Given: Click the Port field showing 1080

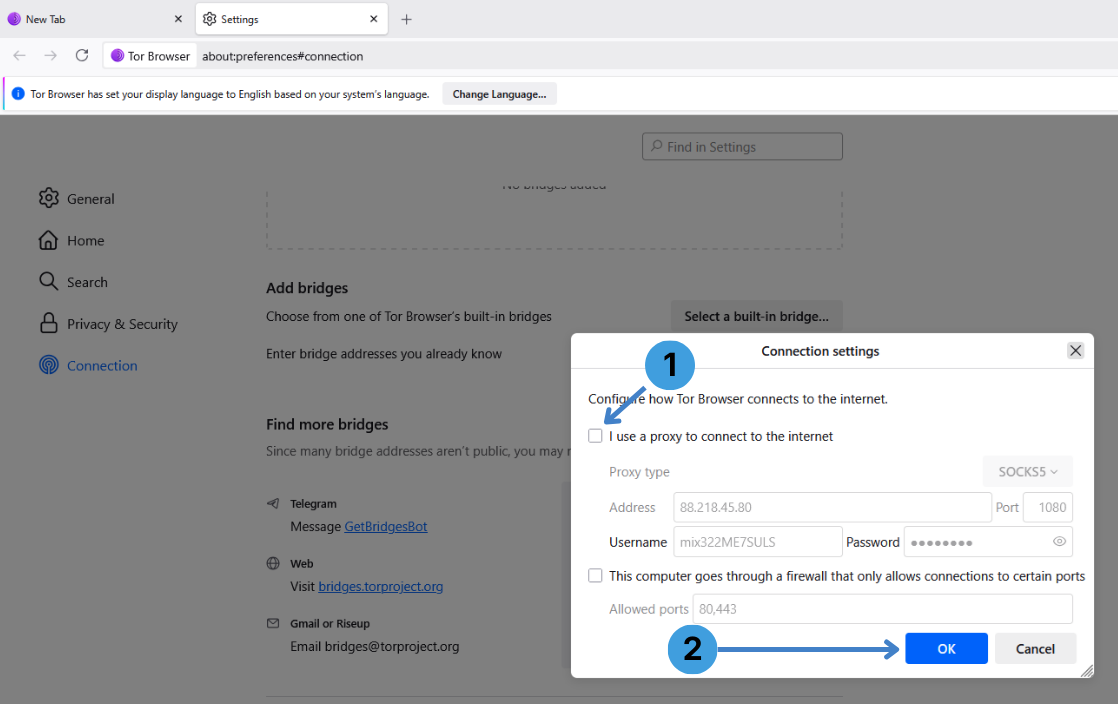Looking at the screenshot, I should tap(1047, 507).
